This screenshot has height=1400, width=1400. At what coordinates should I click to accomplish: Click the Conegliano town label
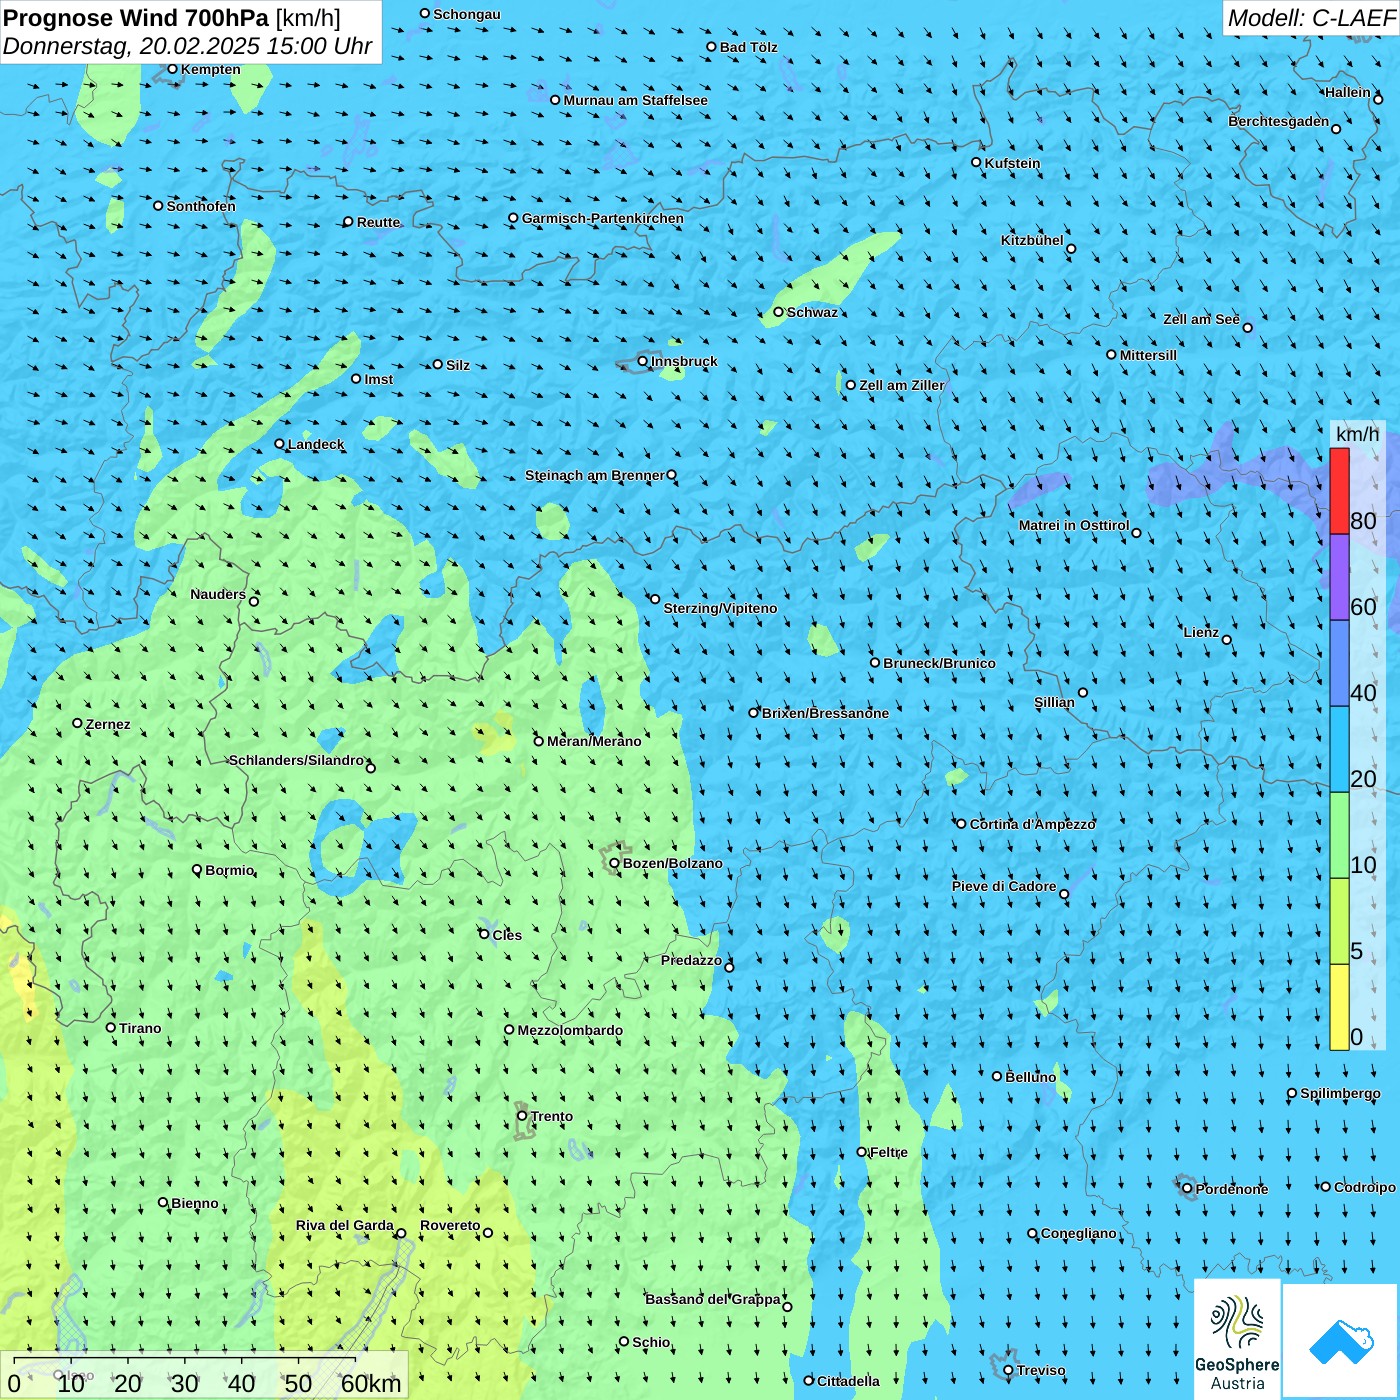tap(1078, 1233)
